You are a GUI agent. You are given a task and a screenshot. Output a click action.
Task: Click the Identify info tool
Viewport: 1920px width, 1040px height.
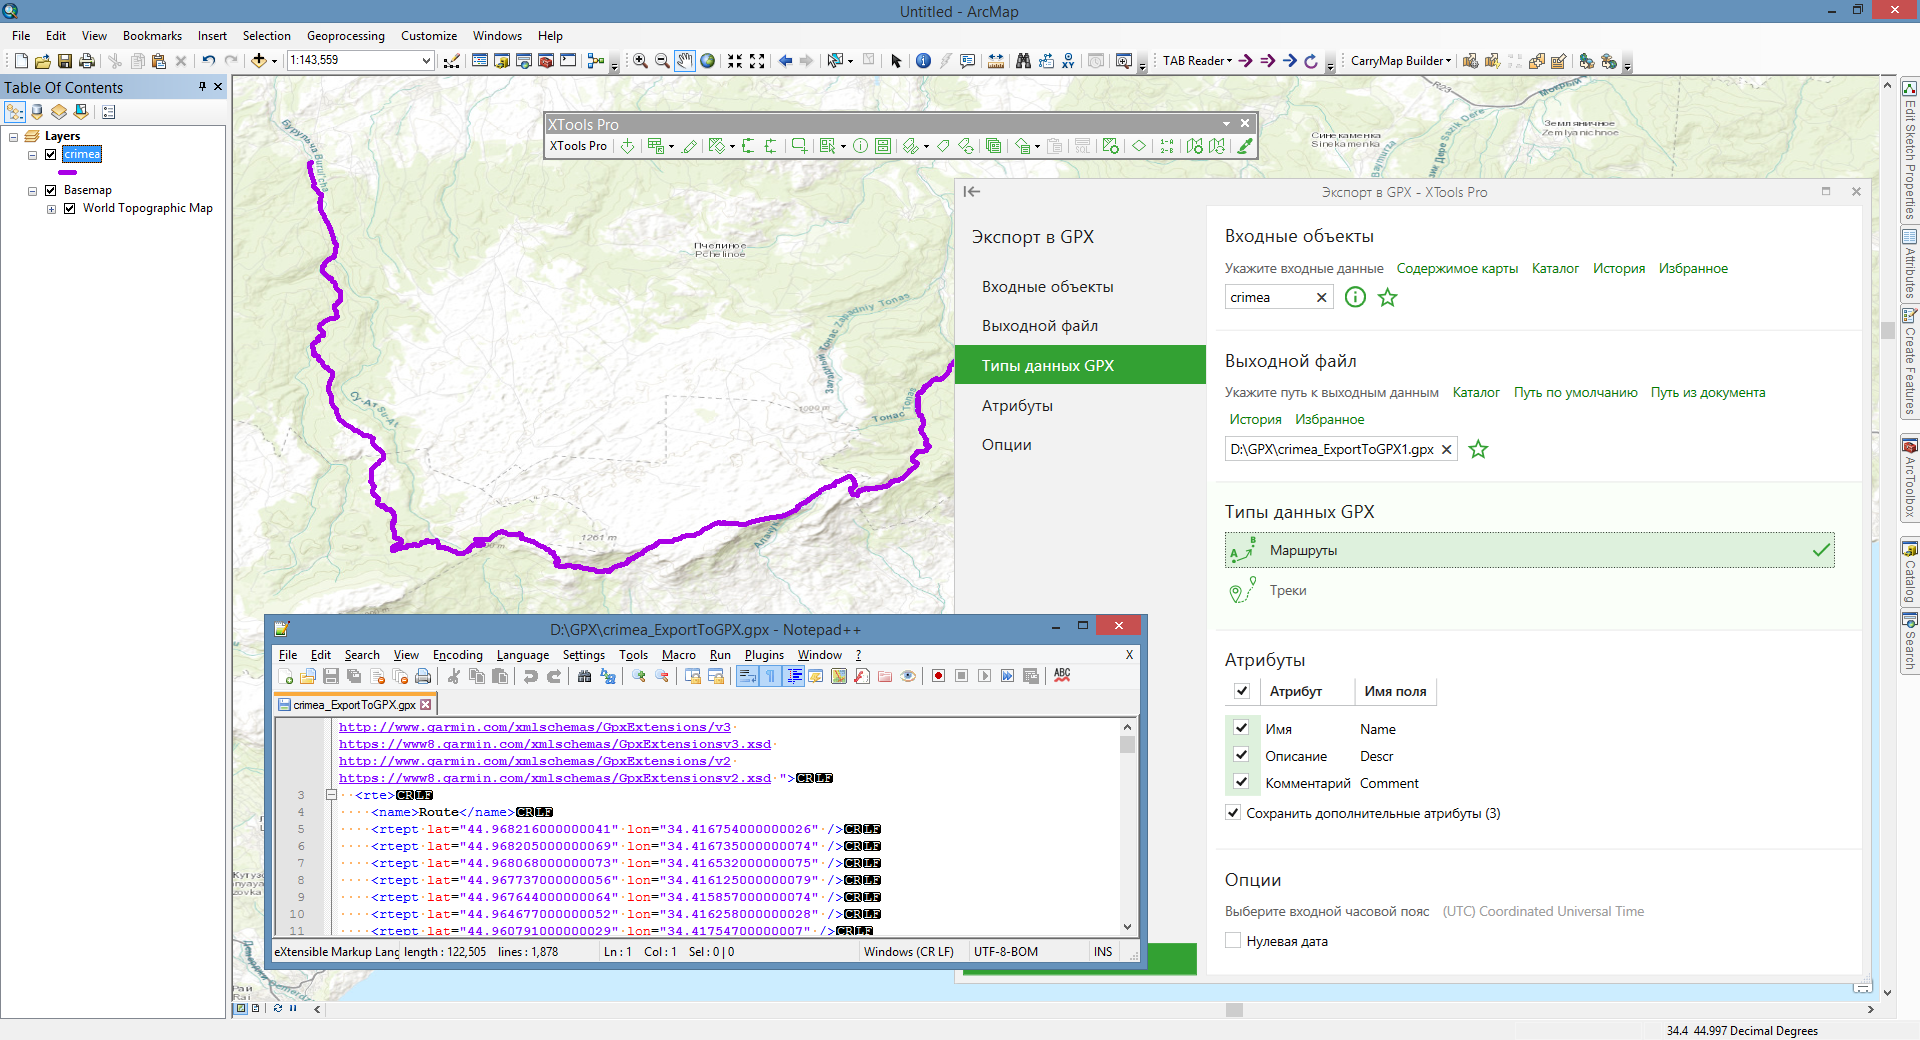(x=923, y=61)
